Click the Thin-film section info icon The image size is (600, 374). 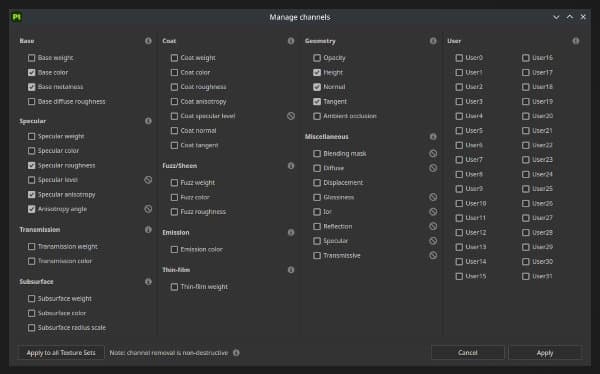point(291,270)
